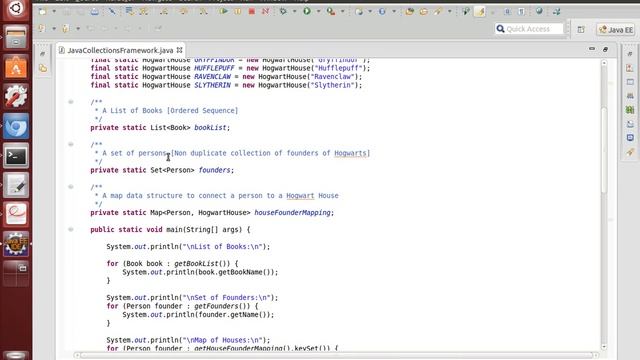Collapse the founders Javadoc comment fold

pyautogui.click(x=71, y=144)
